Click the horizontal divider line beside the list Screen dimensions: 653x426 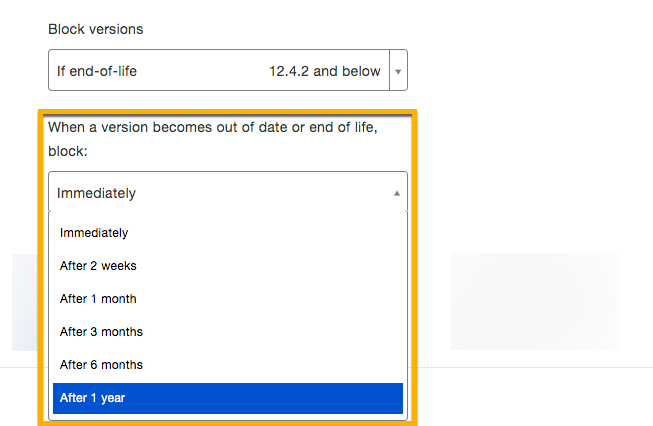coord(535,368)
